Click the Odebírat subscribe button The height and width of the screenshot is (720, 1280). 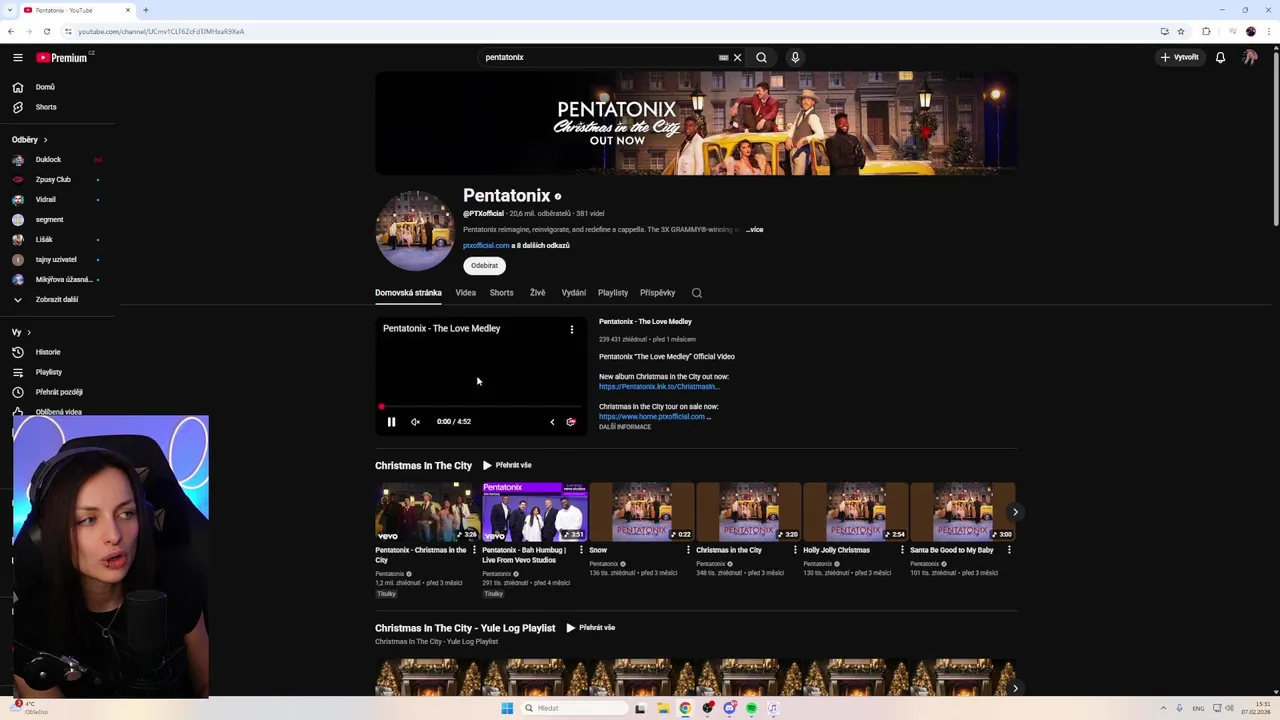484,266
